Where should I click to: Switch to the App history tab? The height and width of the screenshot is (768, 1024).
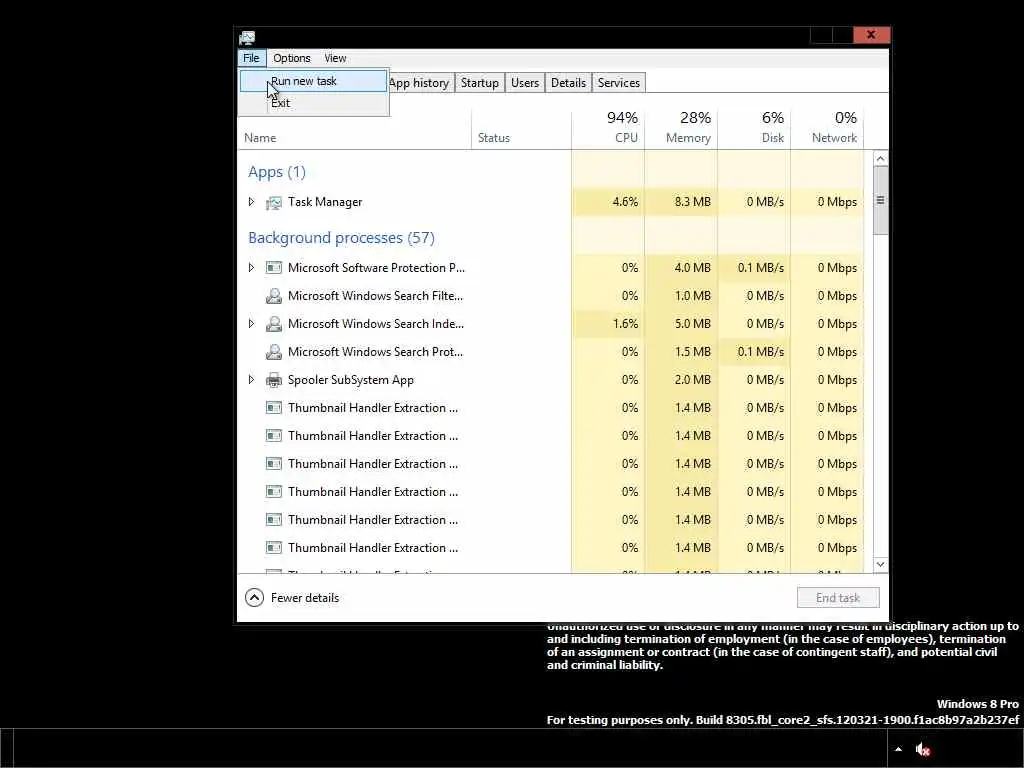tap(419, 83)
